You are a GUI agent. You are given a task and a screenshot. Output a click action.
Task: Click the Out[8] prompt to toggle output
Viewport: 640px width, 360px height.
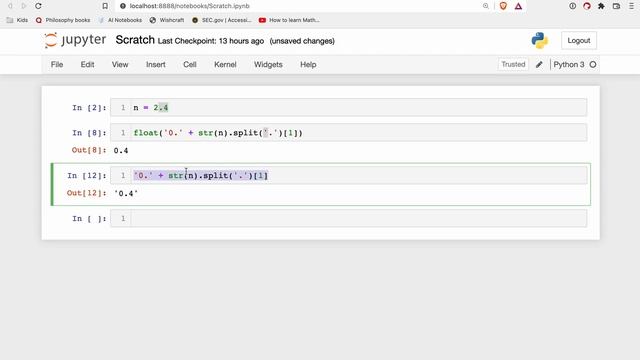point(89,150)
